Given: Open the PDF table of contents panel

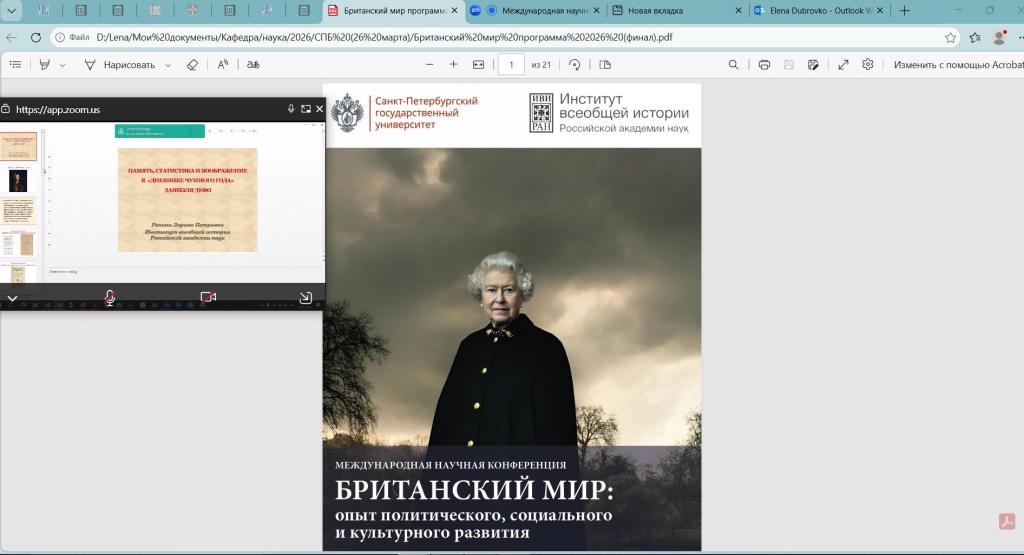Looking at the screenshot, I should click(x=15, y=64).
